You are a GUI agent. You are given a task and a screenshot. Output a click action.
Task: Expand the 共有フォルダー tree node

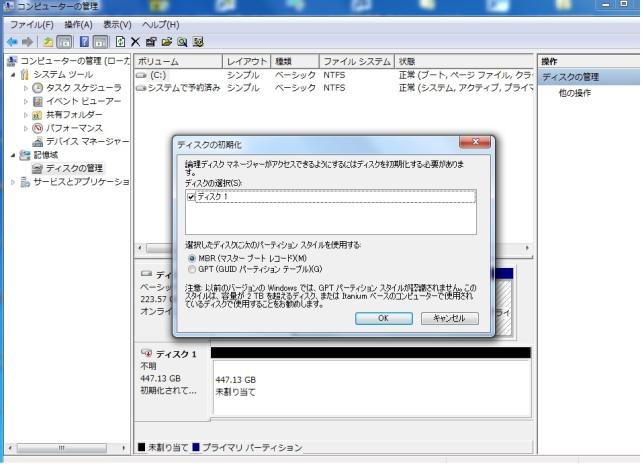click(x=26, y=115)
